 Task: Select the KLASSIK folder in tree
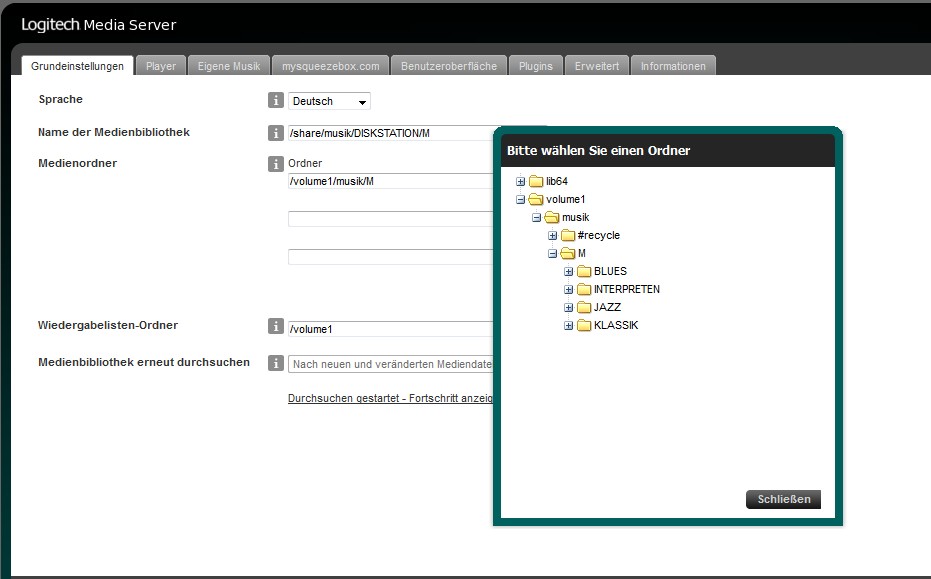615,325
